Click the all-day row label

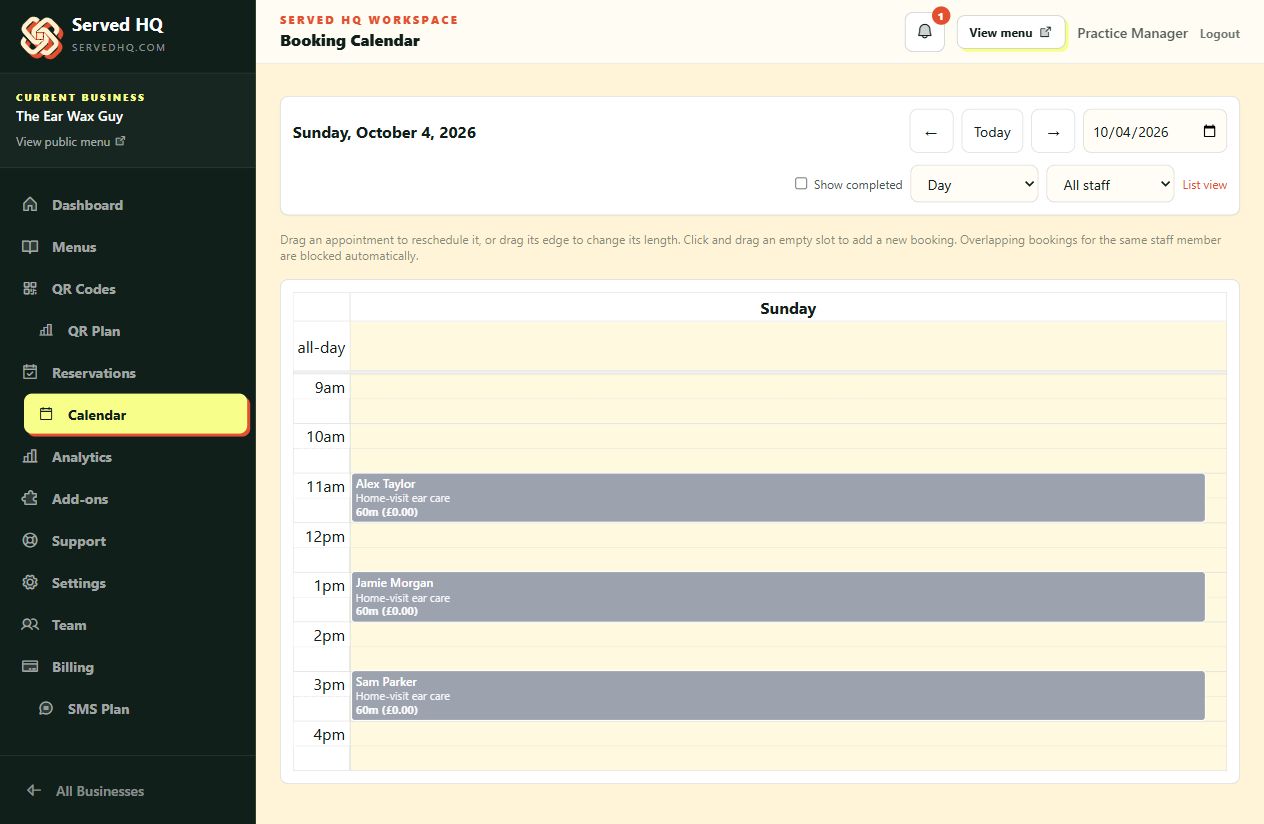point(321,348)
